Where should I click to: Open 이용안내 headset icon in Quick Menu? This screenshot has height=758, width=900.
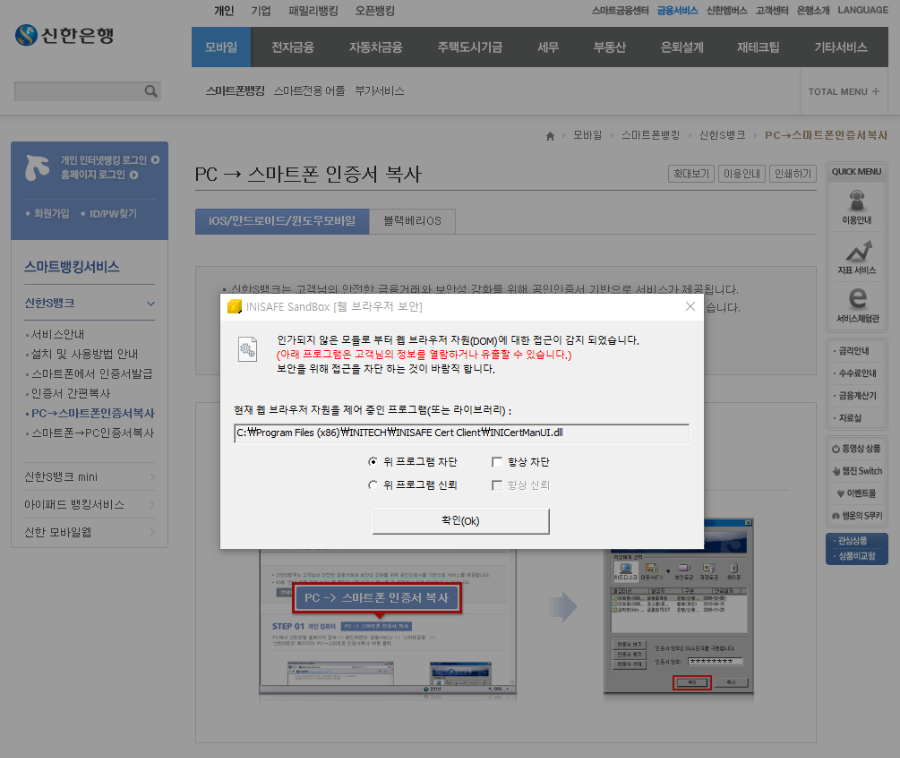tap(857, 200)
